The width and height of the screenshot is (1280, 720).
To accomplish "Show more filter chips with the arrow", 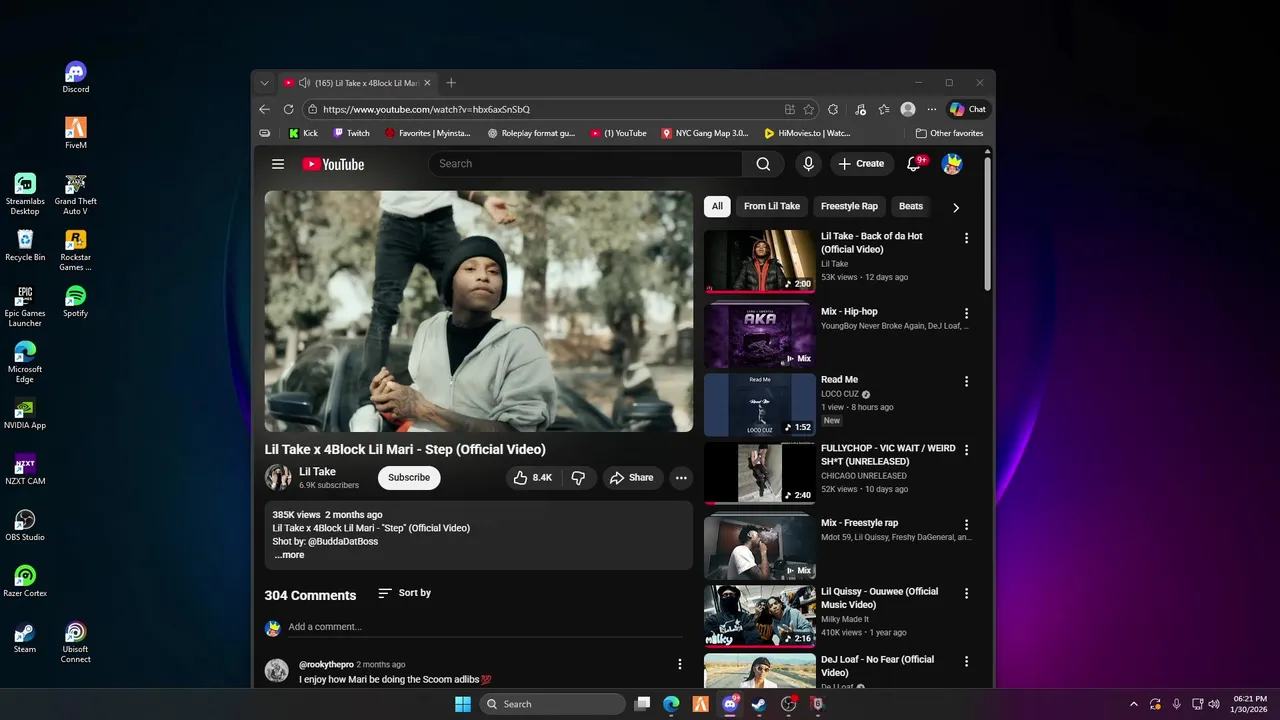I will pos(955,207).
